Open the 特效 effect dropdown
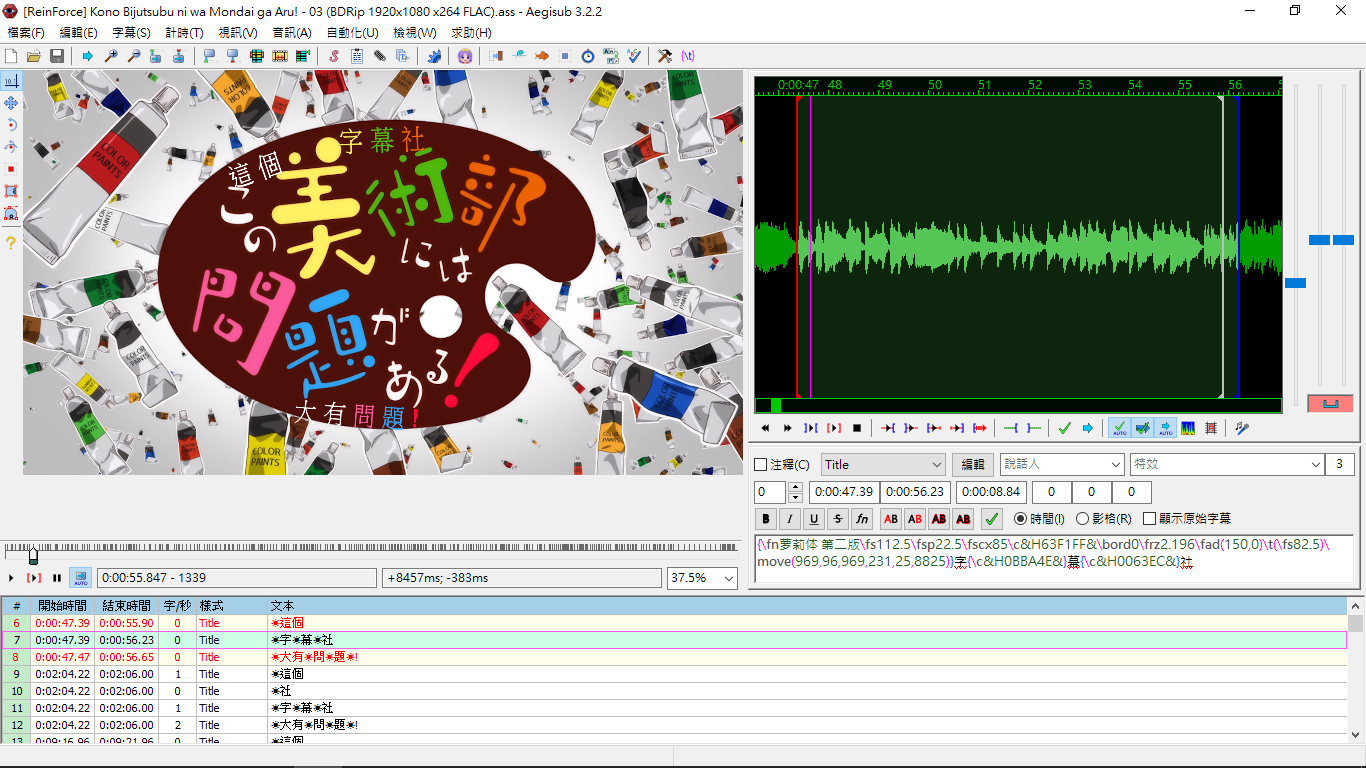The image size is (1366, 768). [1228, 465]
